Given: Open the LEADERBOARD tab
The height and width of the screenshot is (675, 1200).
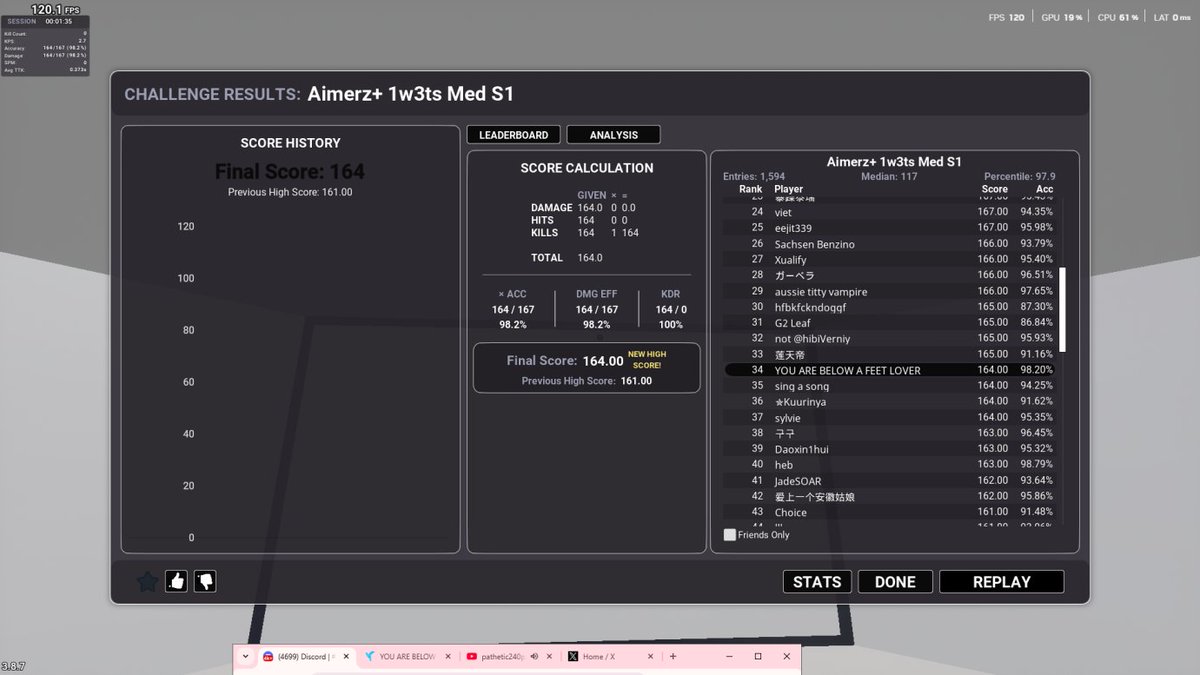Looking at the screenshot, I should coord(513,135).
